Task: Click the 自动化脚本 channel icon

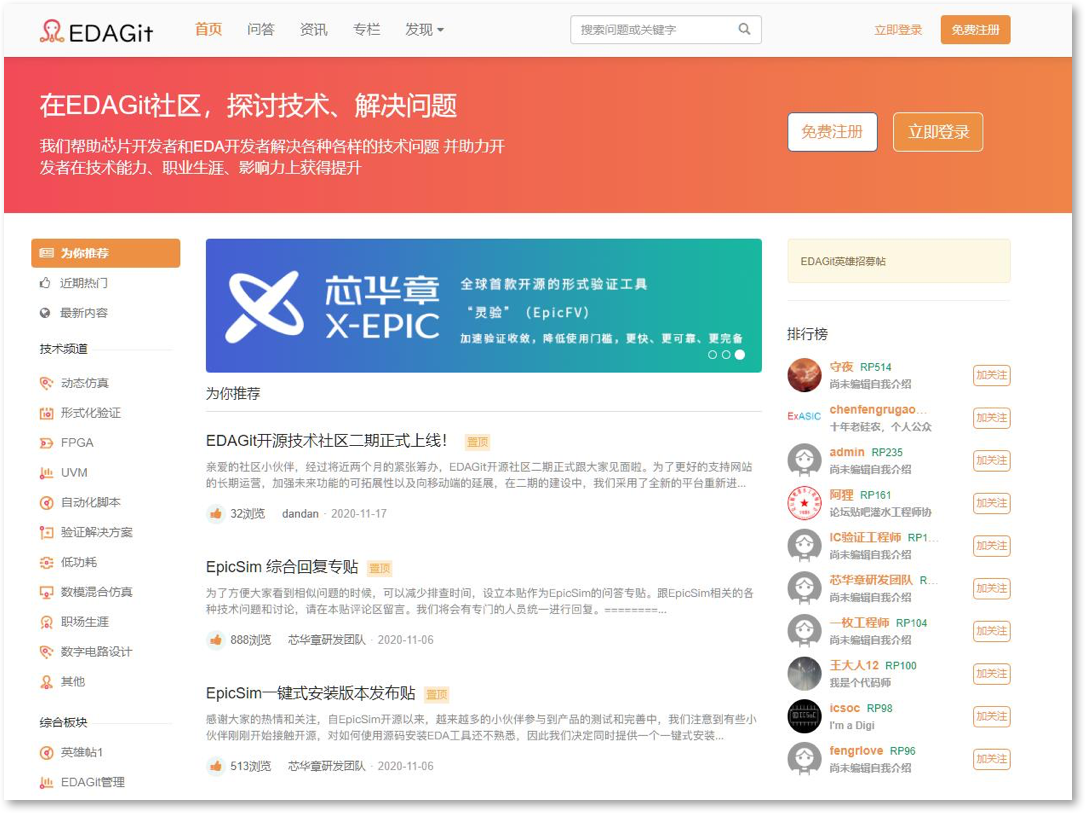Action: click(46, 502)
